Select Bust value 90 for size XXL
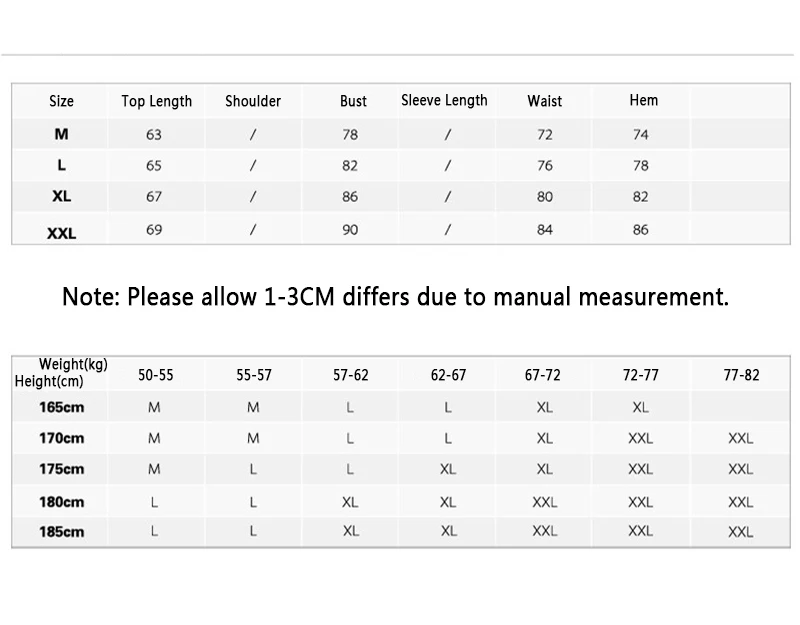Image resolution: width=800 pixels, height=625 pixels. point(350,230)
